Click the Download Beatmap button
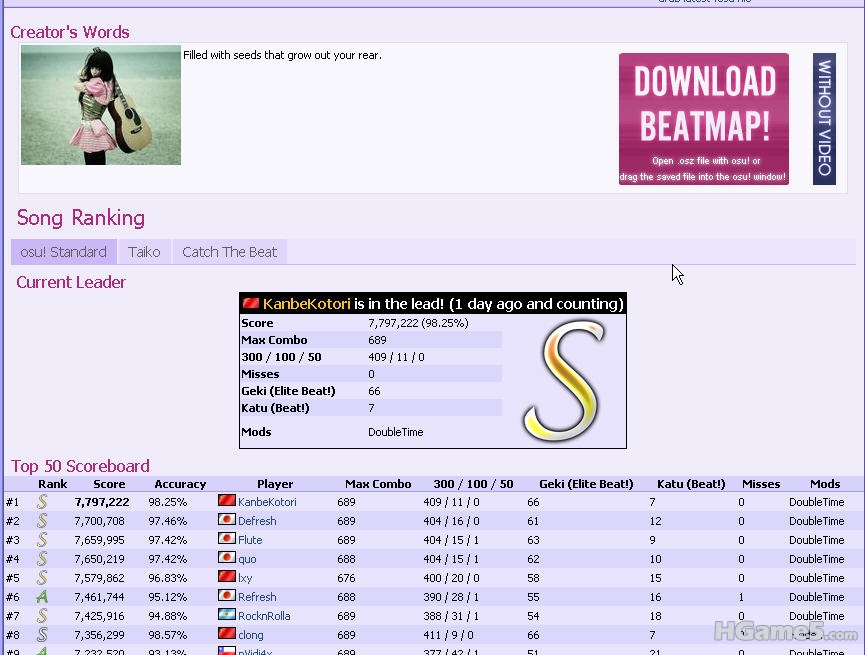This screenshot has height=655, width=865. [x=703, y=119]
